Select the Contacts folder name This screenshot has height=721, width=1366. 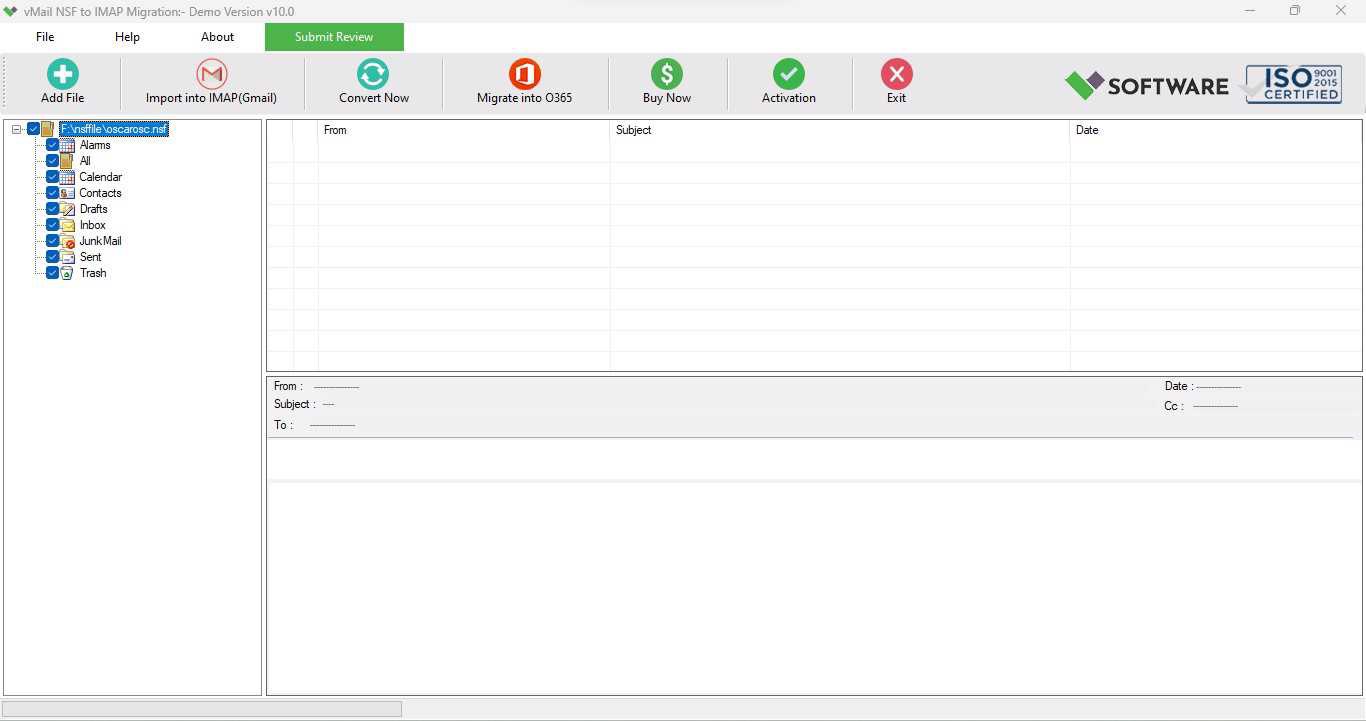tap(101, 193)
